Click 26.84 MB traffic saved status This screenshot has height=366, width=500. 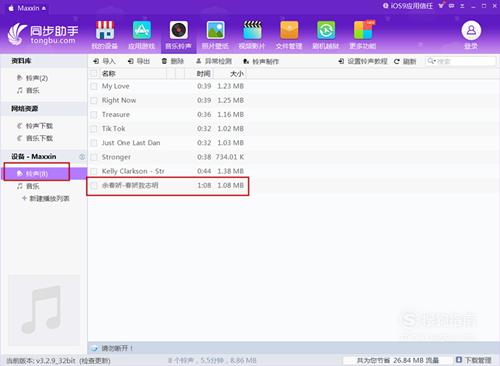point(398,360)
